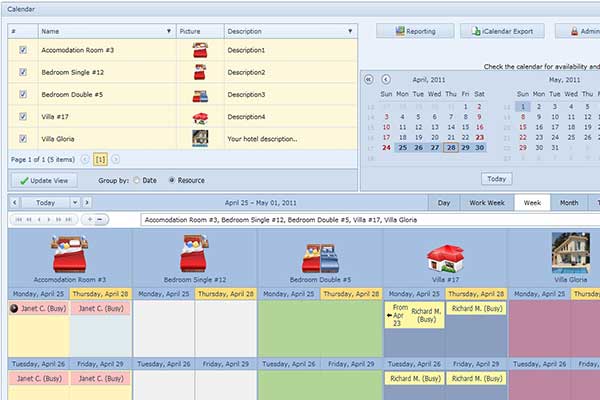The width and height of the screenshot is (600, 400).
Task: Go to previous grid page arrow
Action: tap(85, 159)
